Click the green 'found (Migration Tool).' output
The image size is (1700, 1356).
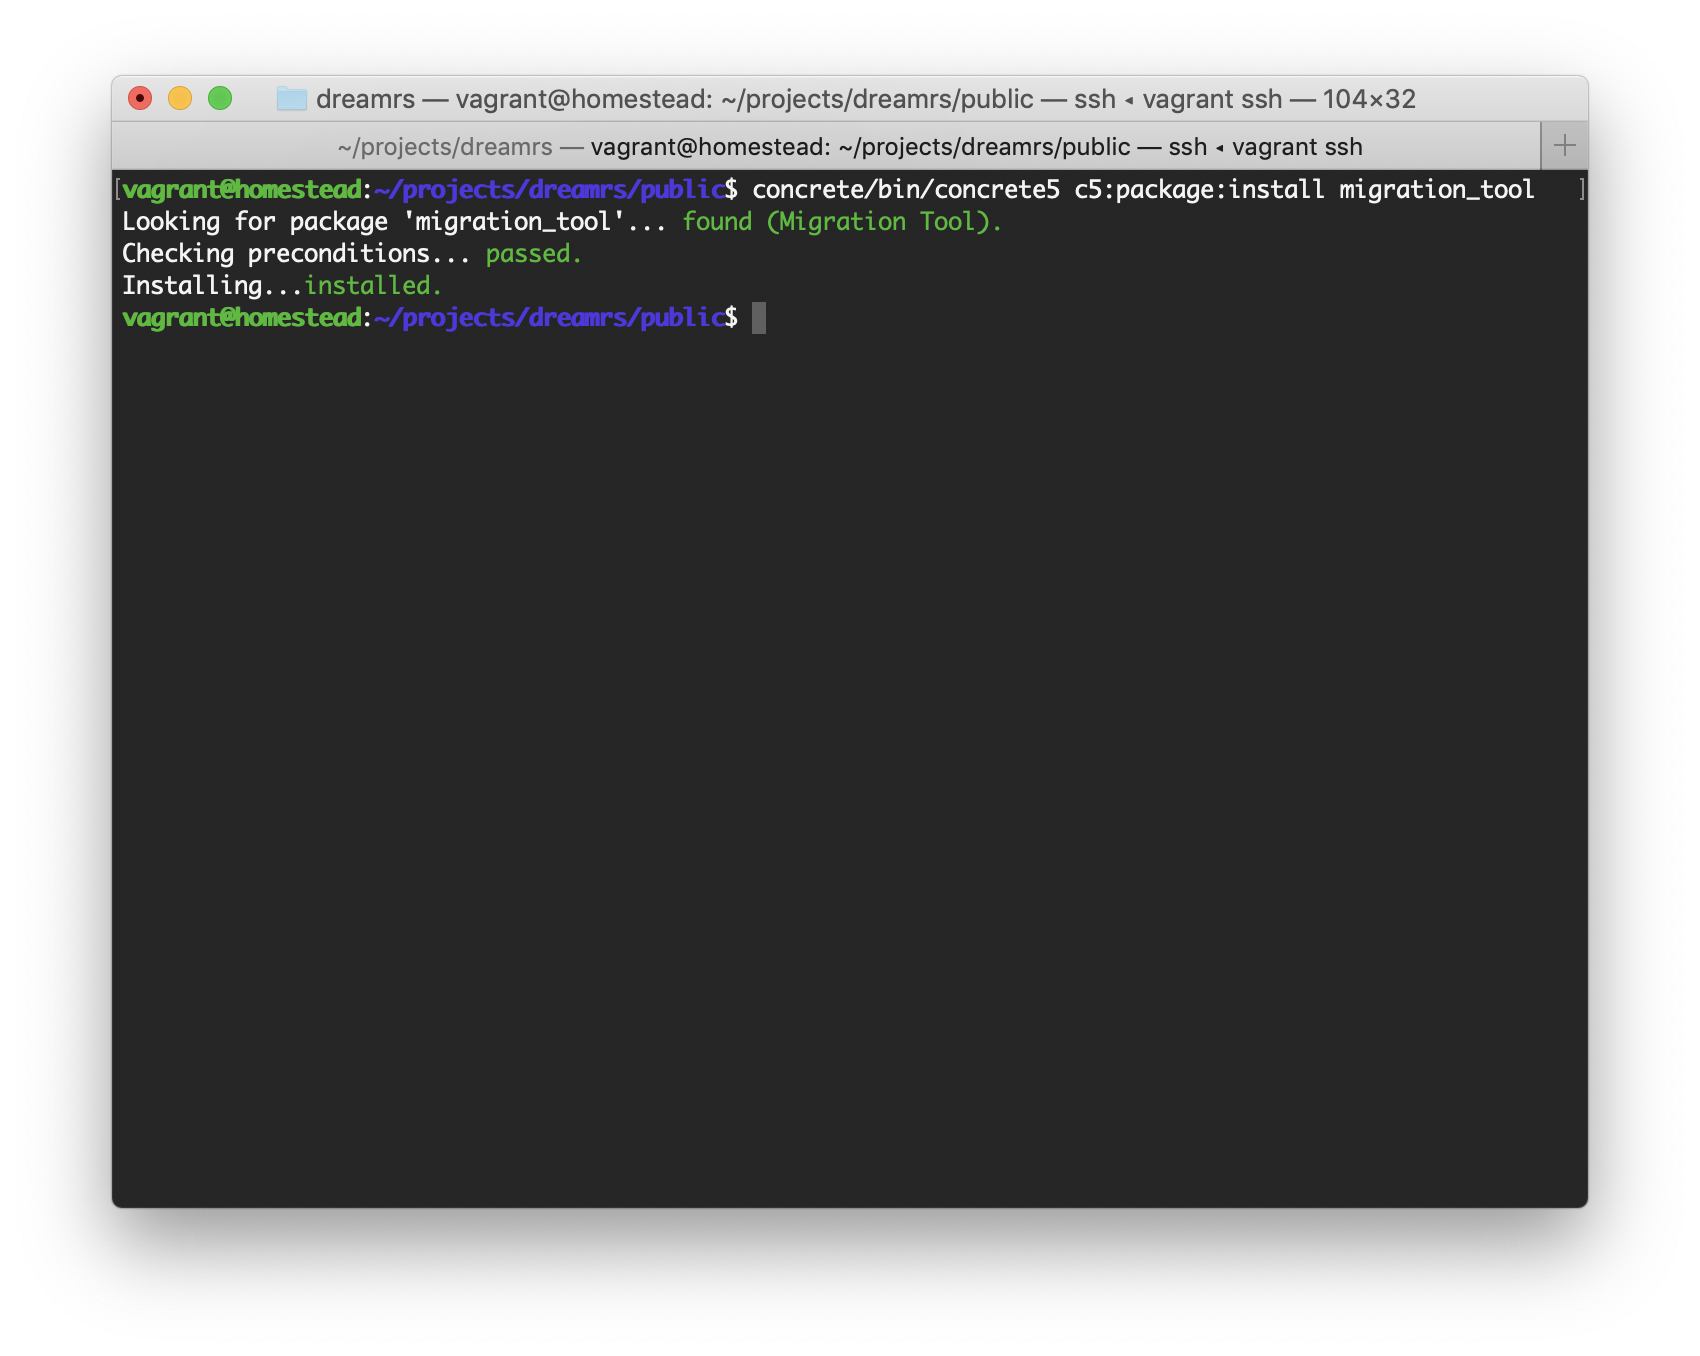(841, 222)
